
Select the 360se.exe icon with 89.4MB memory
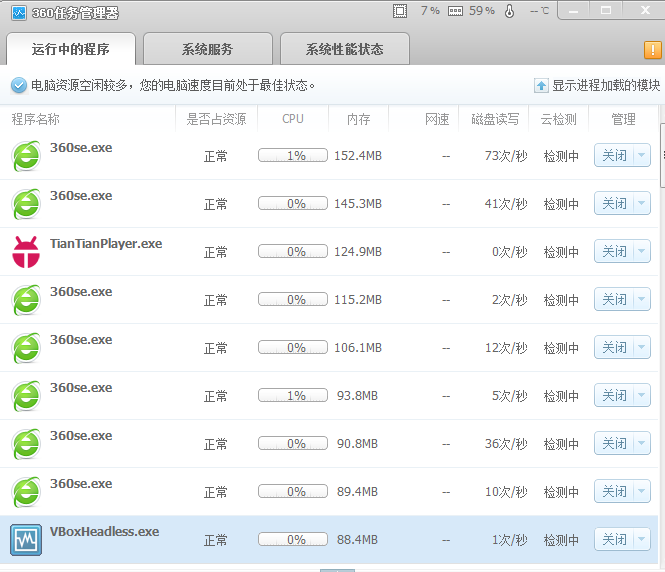point(26,491)
